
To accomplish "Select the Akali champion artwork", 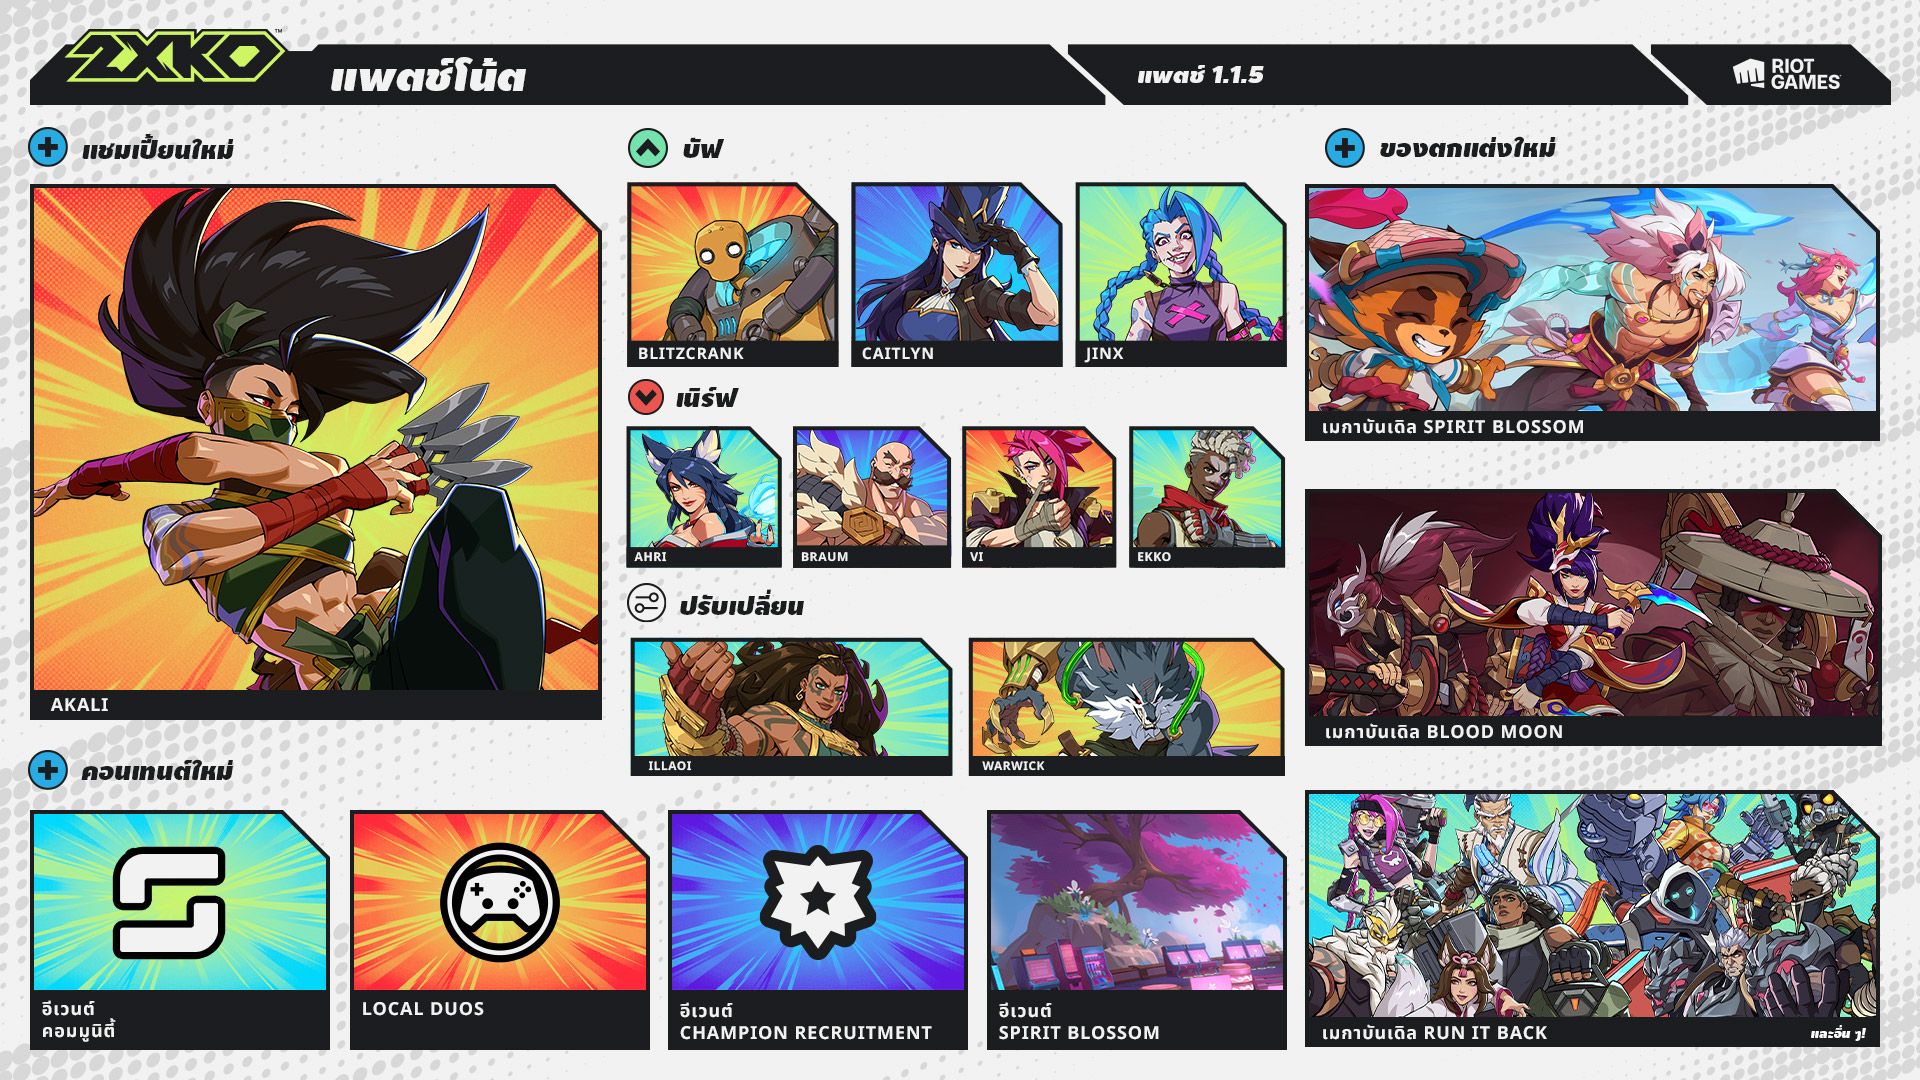I will coord(316,451).
